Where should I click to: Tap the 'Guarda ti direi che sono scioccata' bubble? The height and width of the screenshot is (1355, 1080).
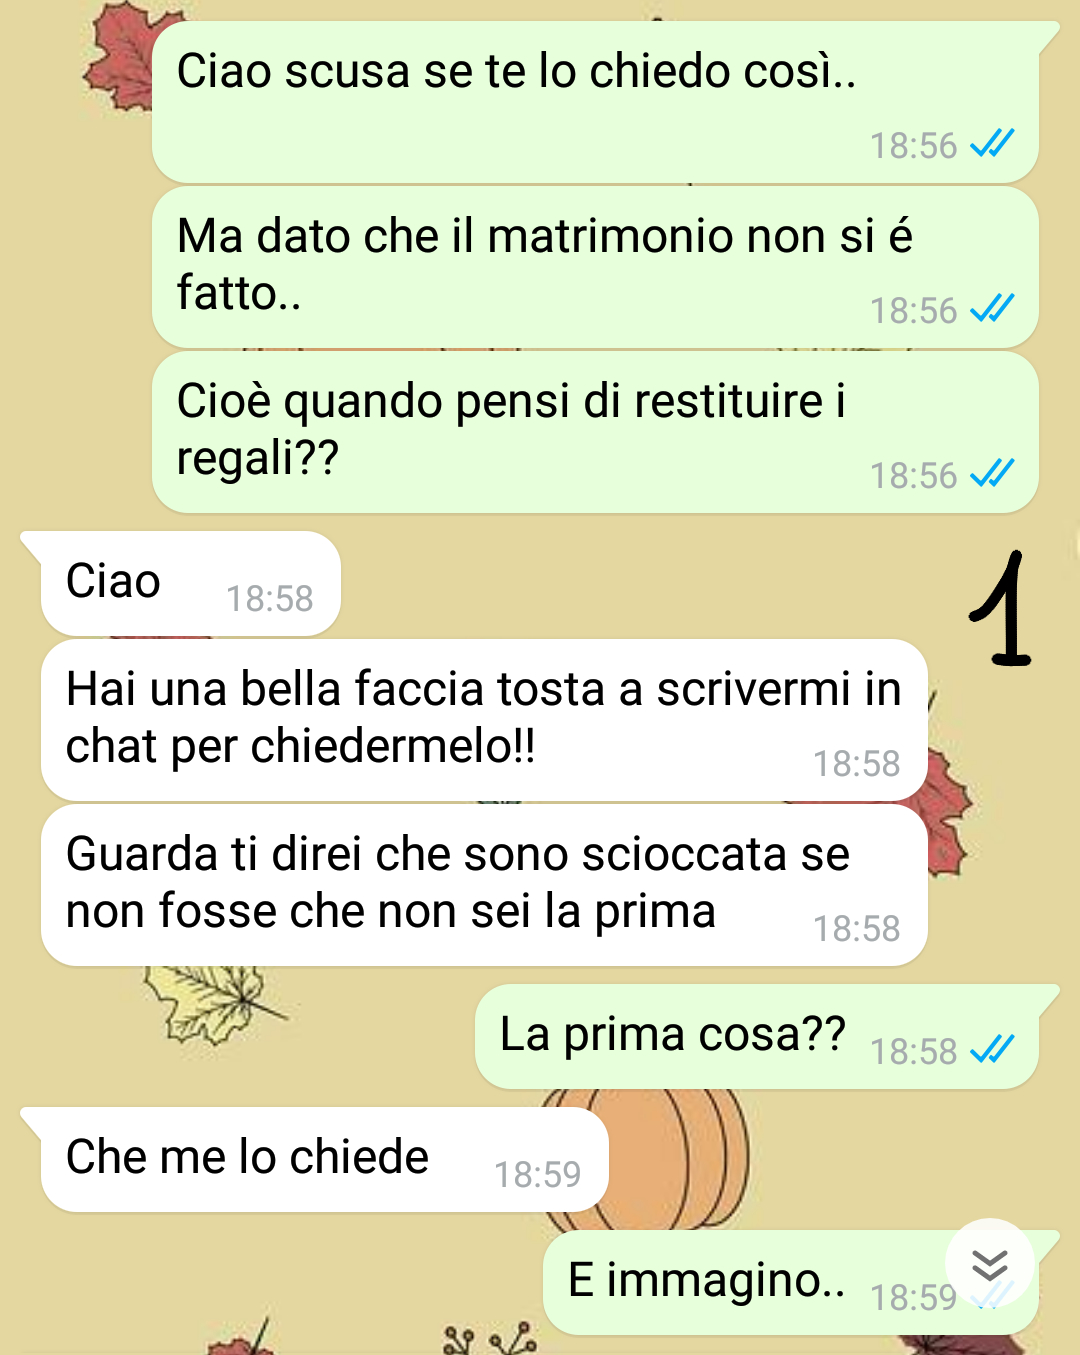pos(484,885)
